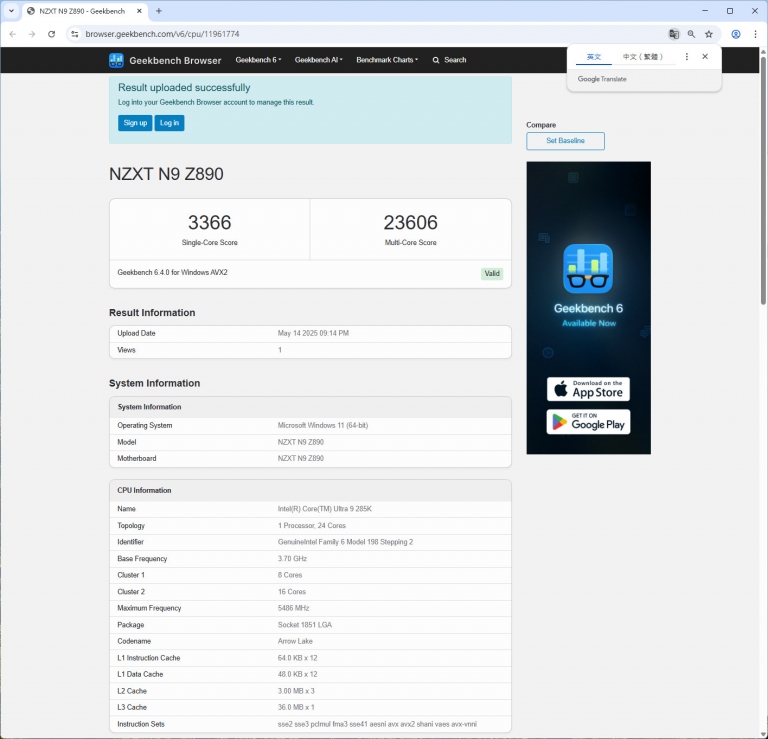The width and height of the screenshot is (768, 739).
Task: Expand the Geekbench 6 dropdown menu
Action: pyautogui.click(x=258, y=60)
